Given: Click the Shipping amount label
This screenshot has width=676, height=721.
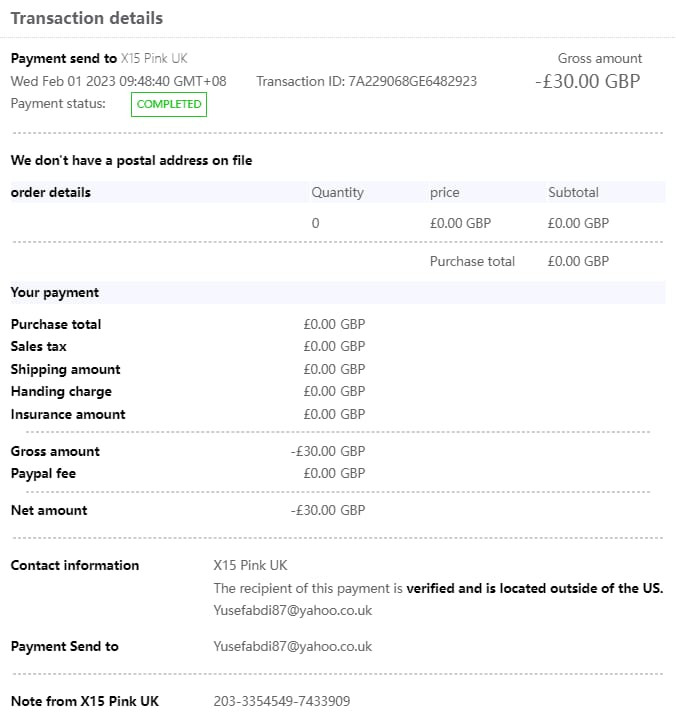Looking at the screenshot, I should coord(65,369).
